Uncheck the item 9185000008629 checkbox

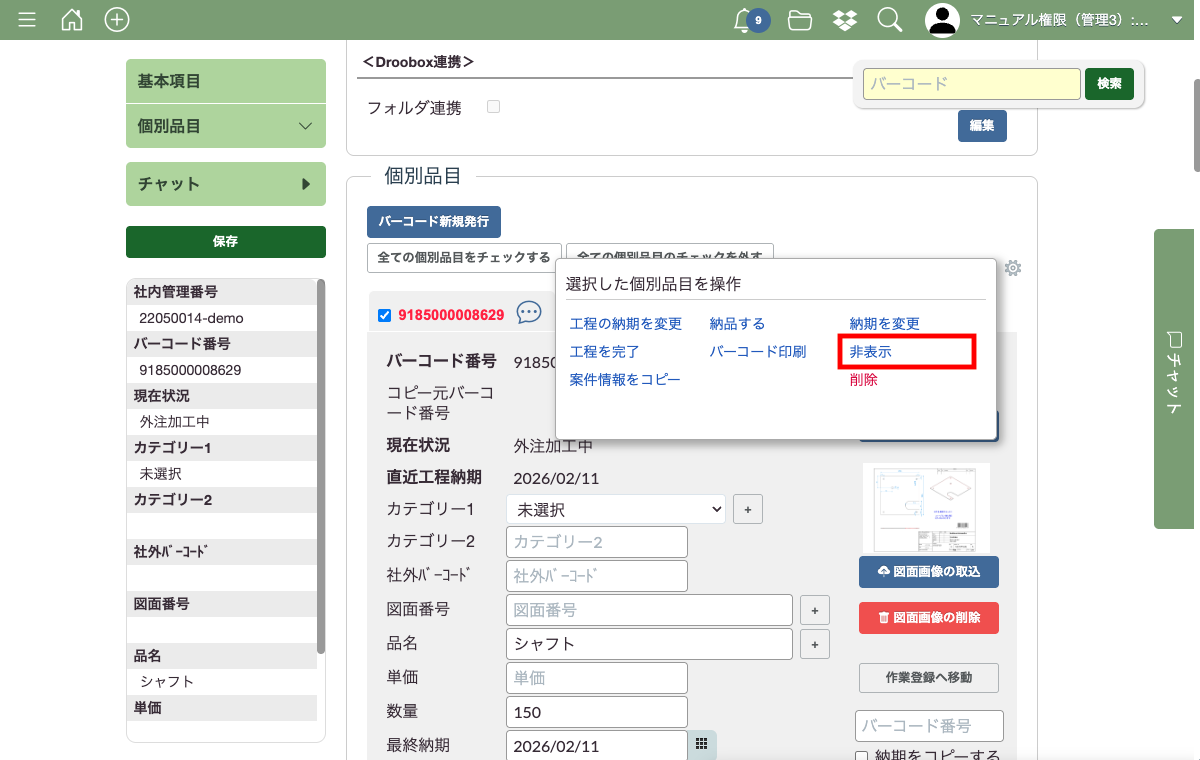pyautogui.click(x=385, y=315)
